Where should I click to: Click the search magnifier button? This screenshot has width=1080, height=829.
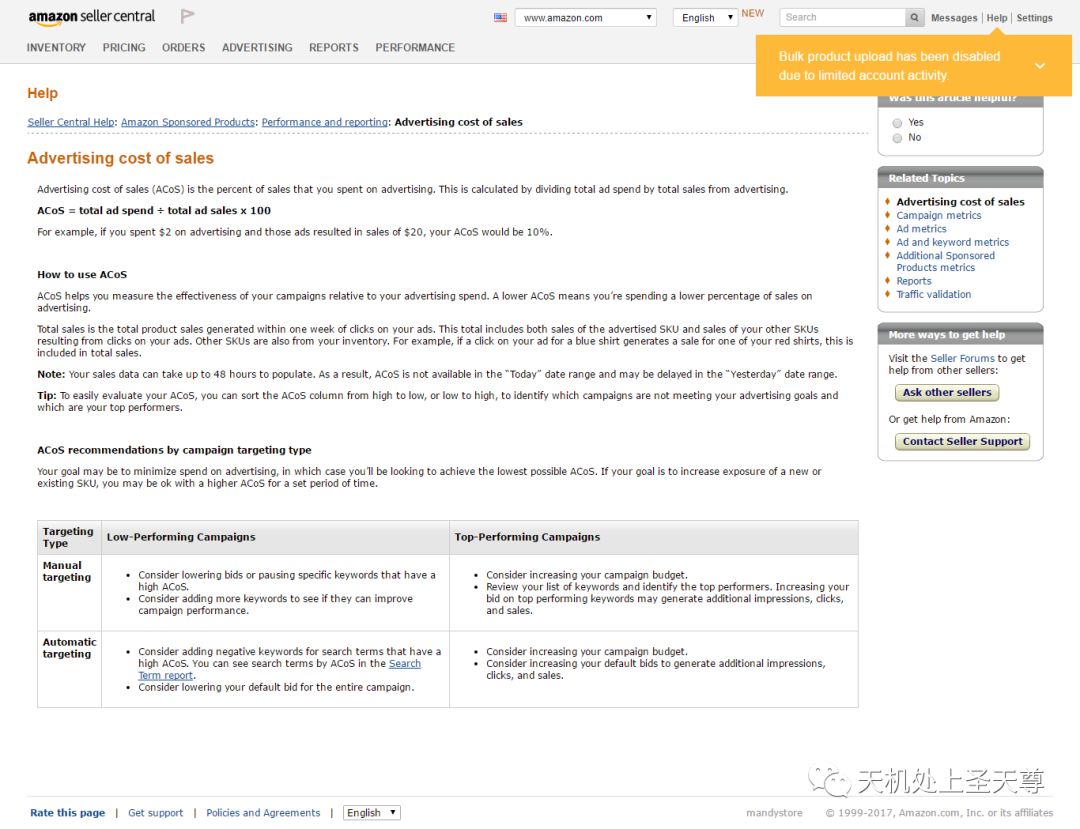[914, 17]
